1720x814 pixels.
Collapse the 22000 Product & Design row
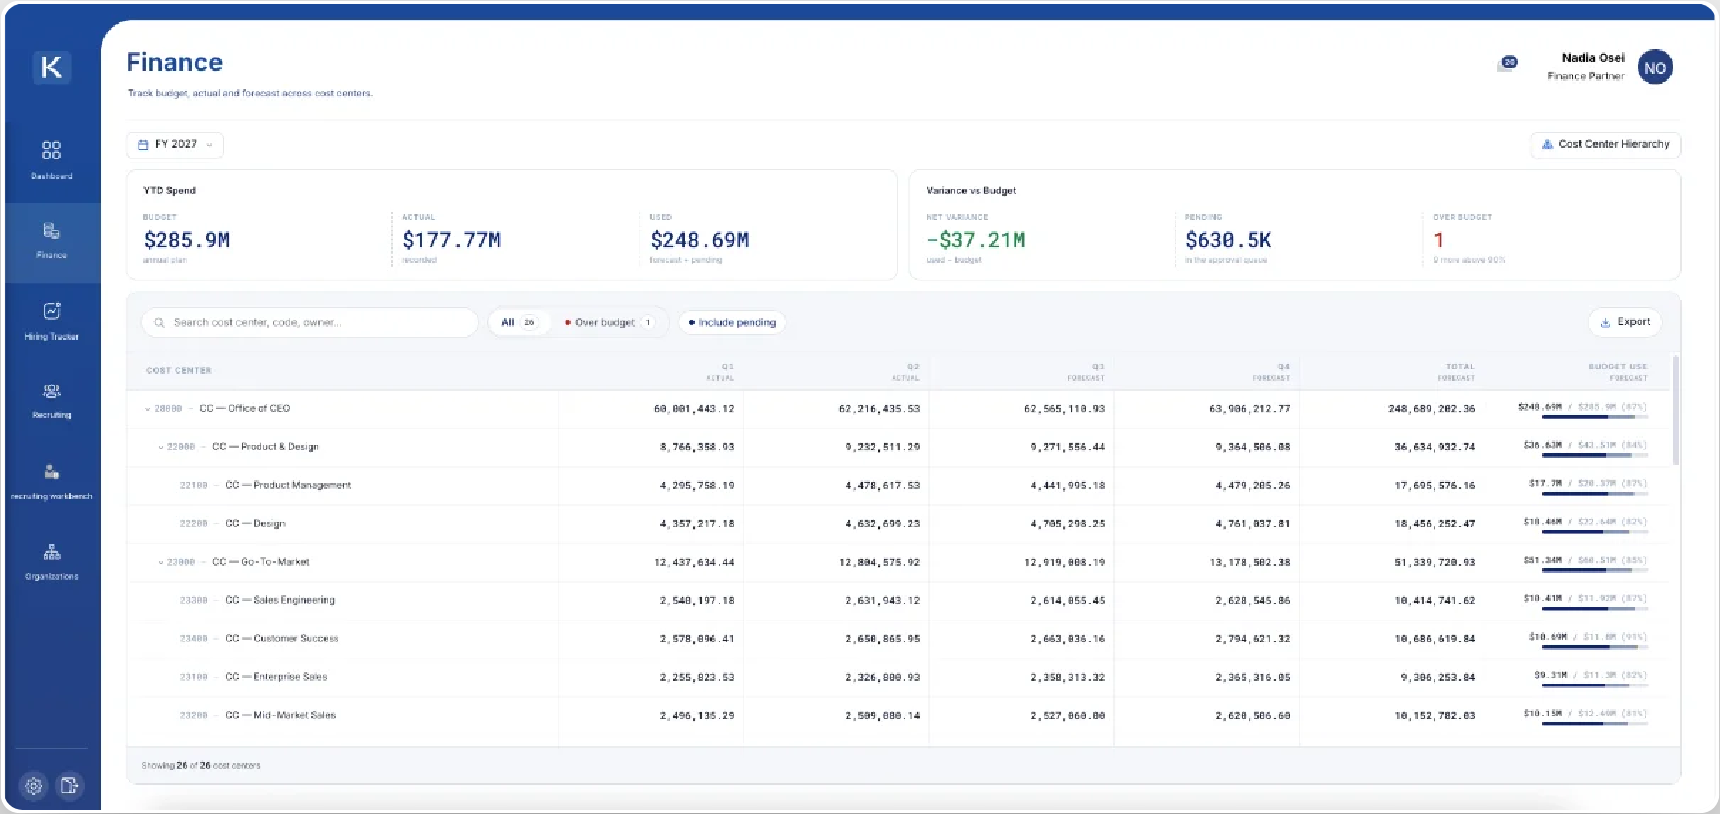pos(160,447)
